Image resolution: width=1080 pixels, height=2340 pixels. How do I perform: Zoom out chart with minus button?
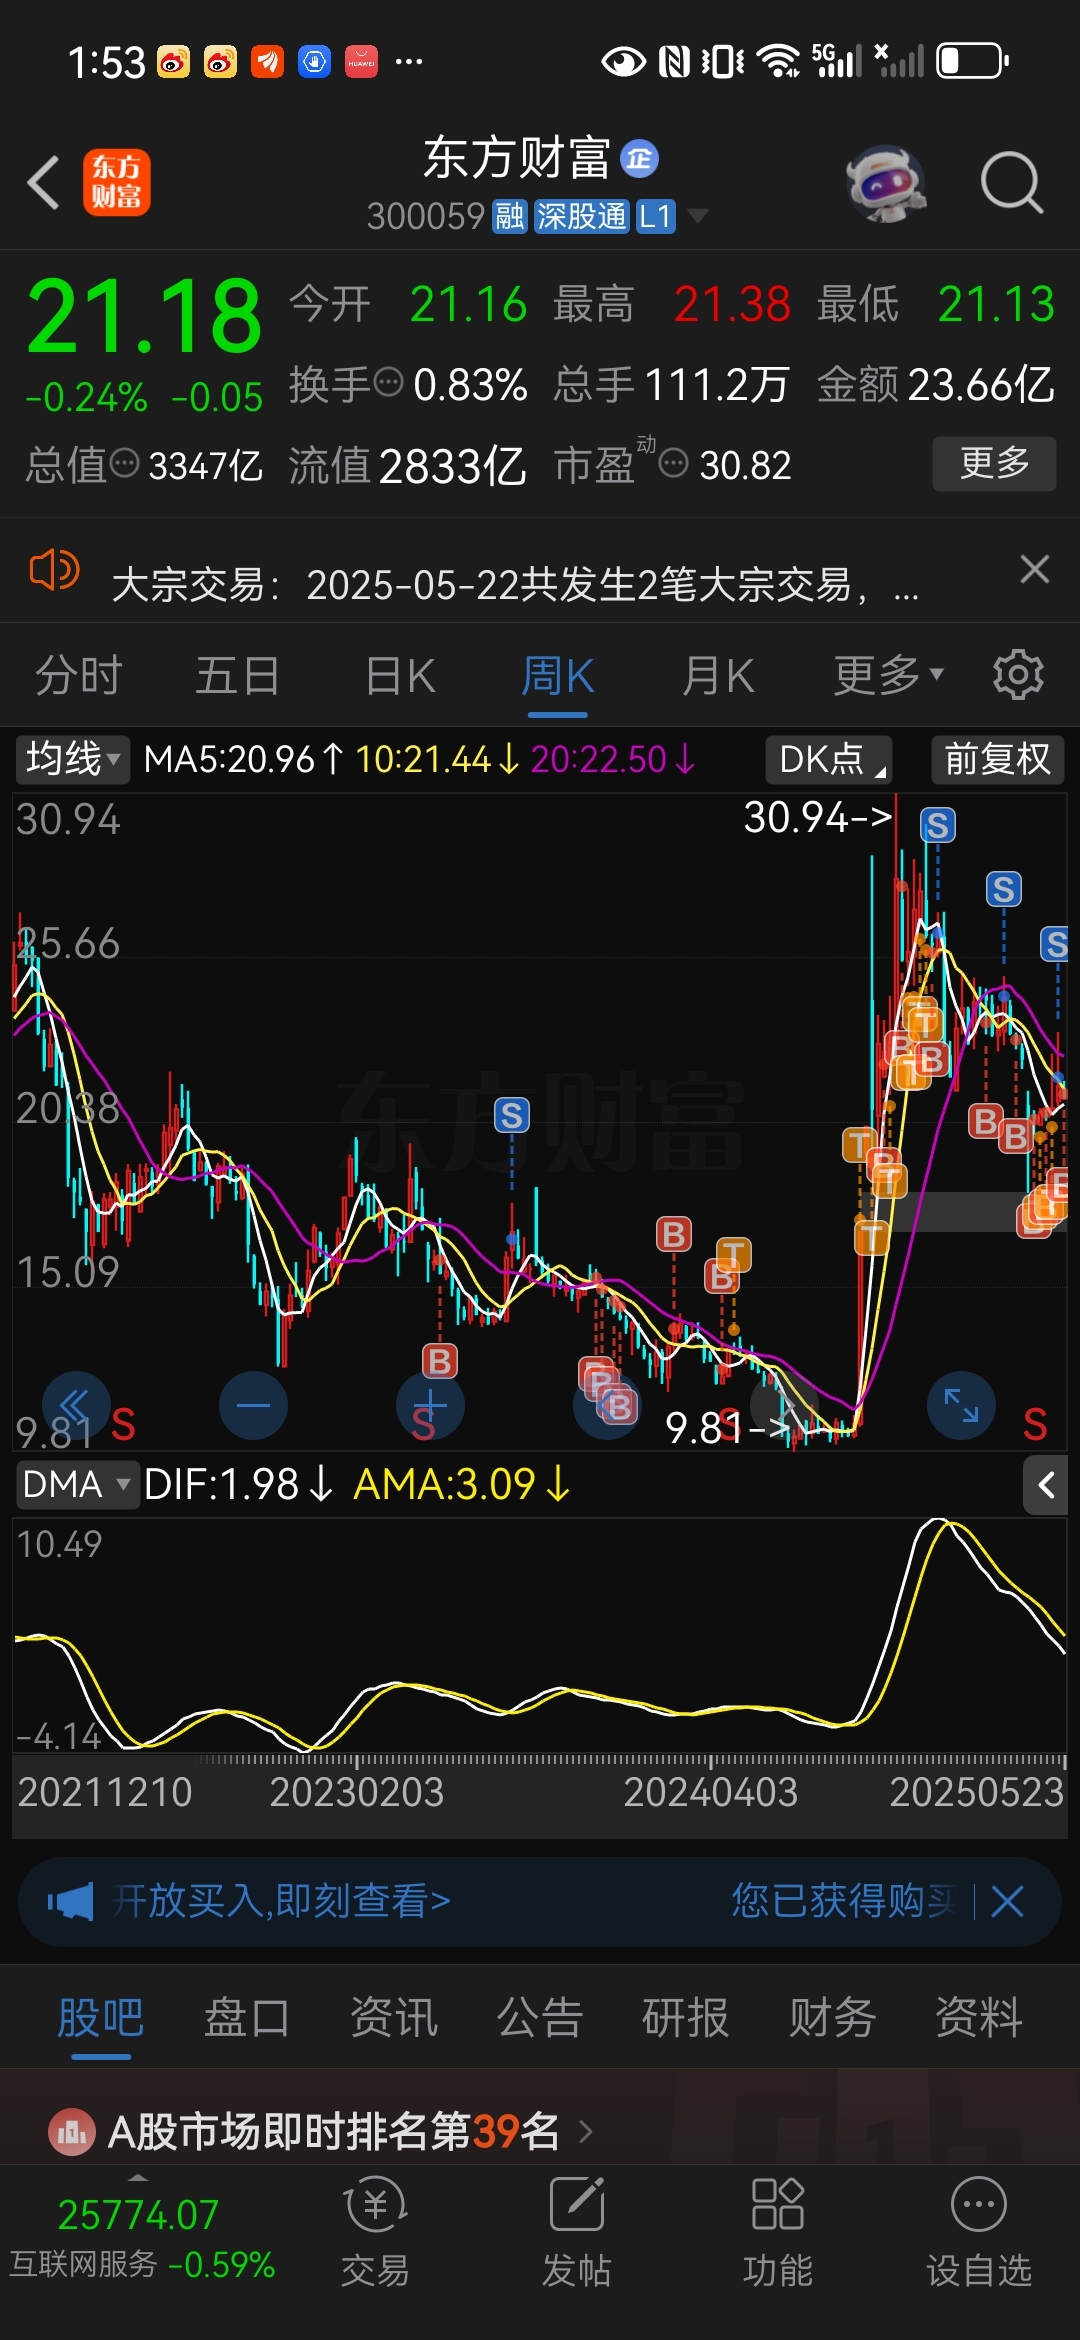pos(253,1405)
